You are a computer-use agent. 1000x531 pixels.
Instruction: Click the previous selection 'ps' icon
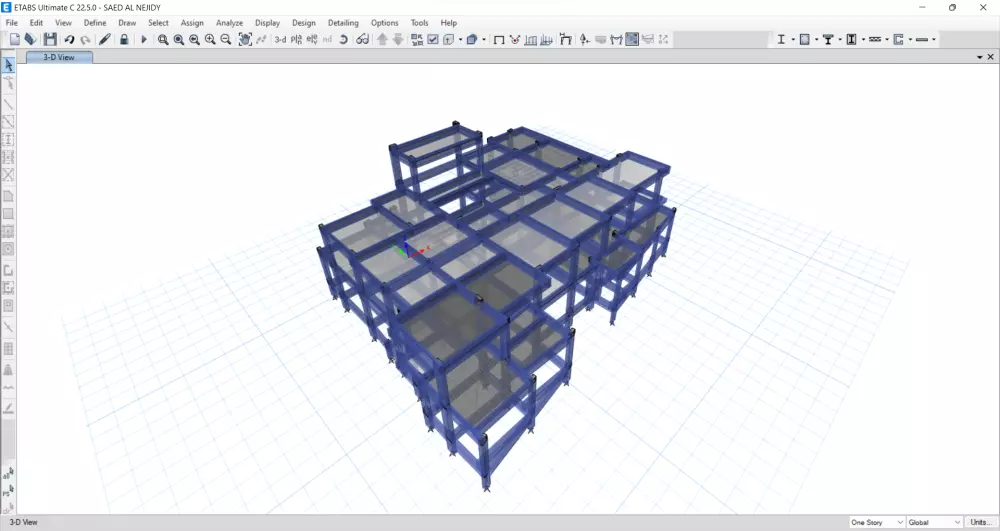pyautogui.click(x=8, y=490)
